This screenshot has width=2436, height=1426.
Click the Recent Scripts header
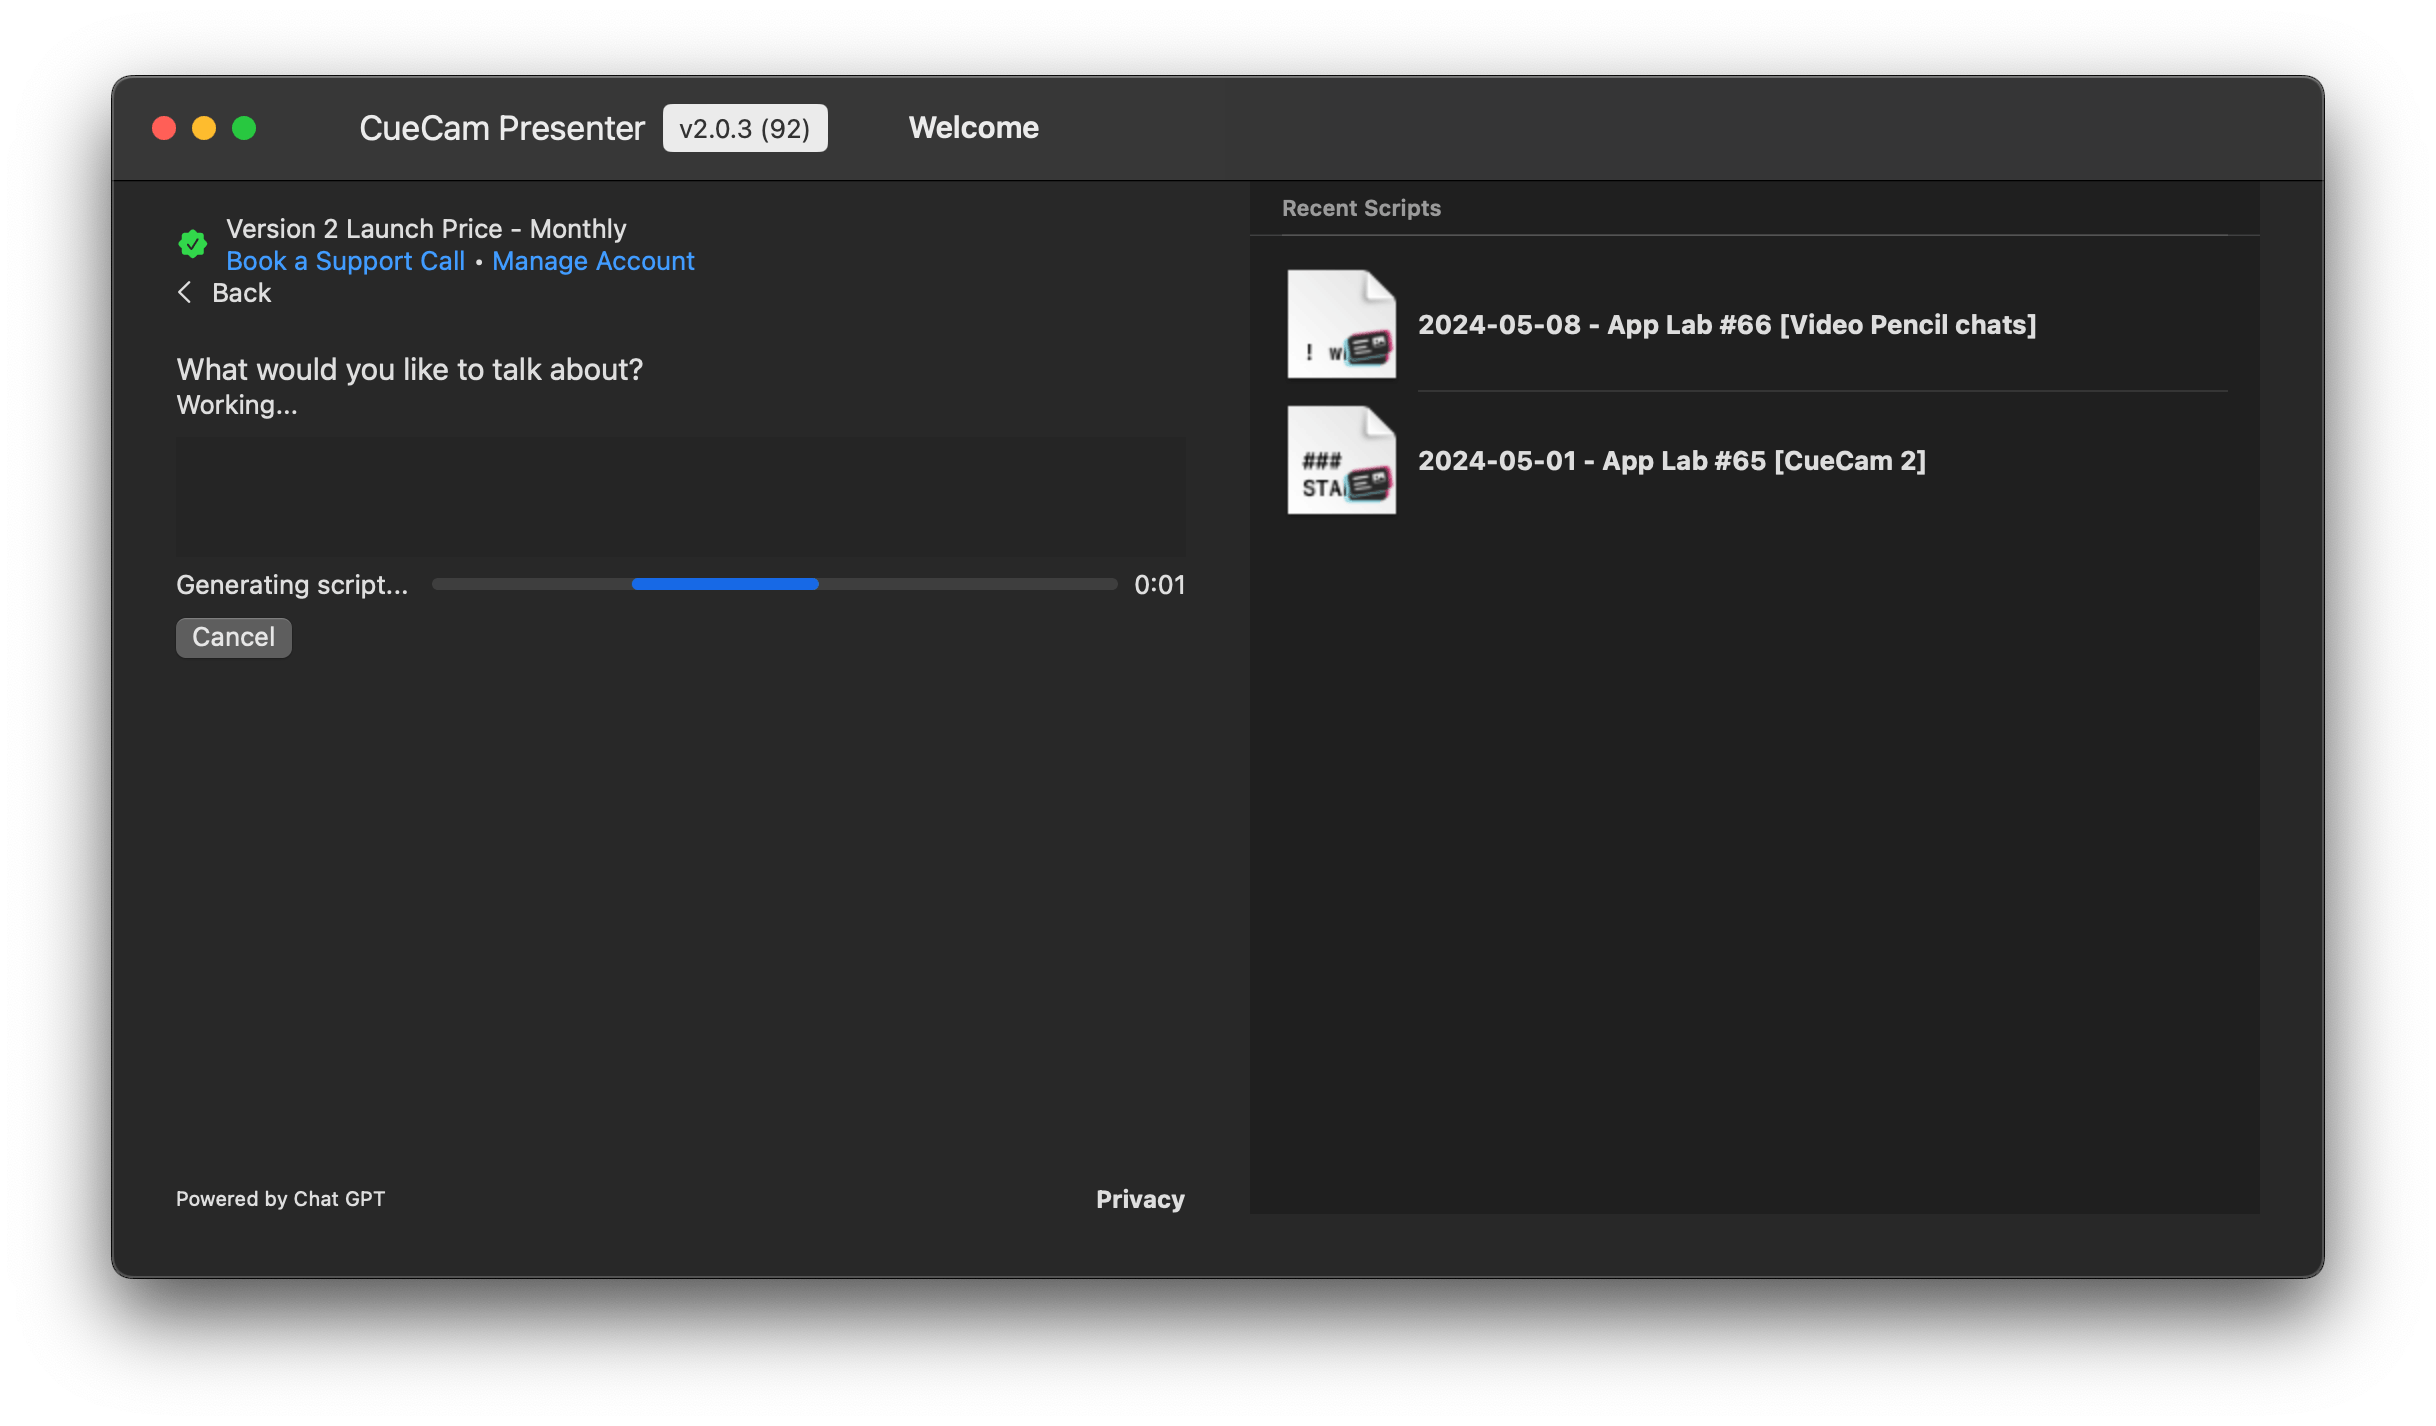pyautogui.click(x=1361, y=208)
